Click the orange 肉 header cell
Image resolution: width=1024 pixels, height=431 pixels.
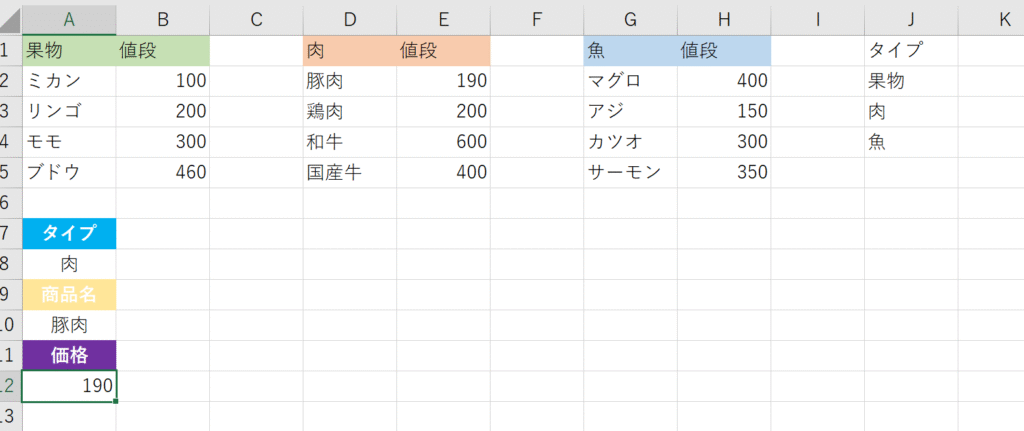tap(349, 50)
